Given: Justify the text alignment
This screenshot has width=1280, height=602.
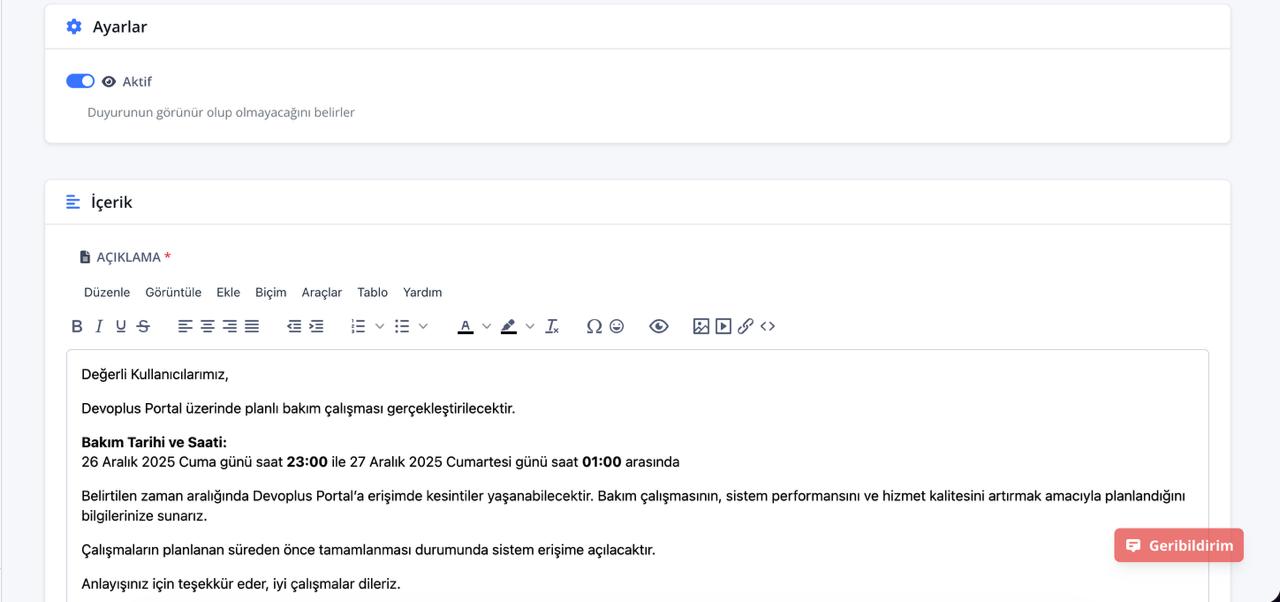Looking at the screenshot, I should coord(252,326).
